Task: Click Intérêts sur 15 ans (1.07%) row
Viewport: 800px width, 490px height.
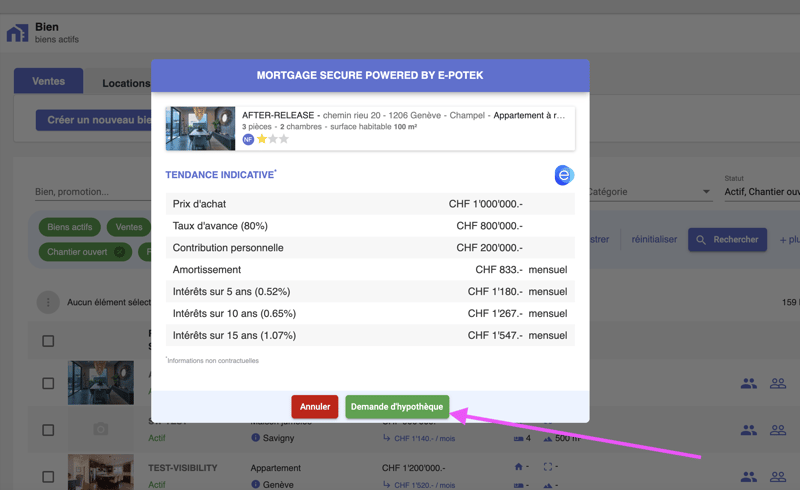Action: [x=370, y=335]
